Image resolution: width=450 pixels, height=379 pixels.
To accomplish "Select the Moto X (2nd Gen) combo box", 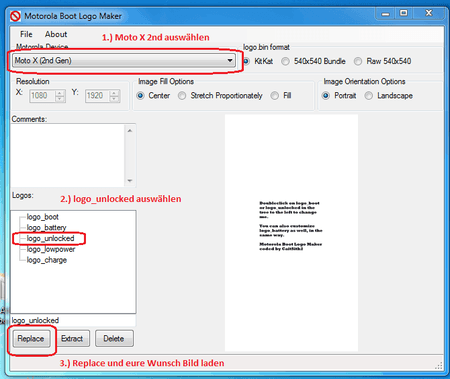I will click(x=124, y=61).
